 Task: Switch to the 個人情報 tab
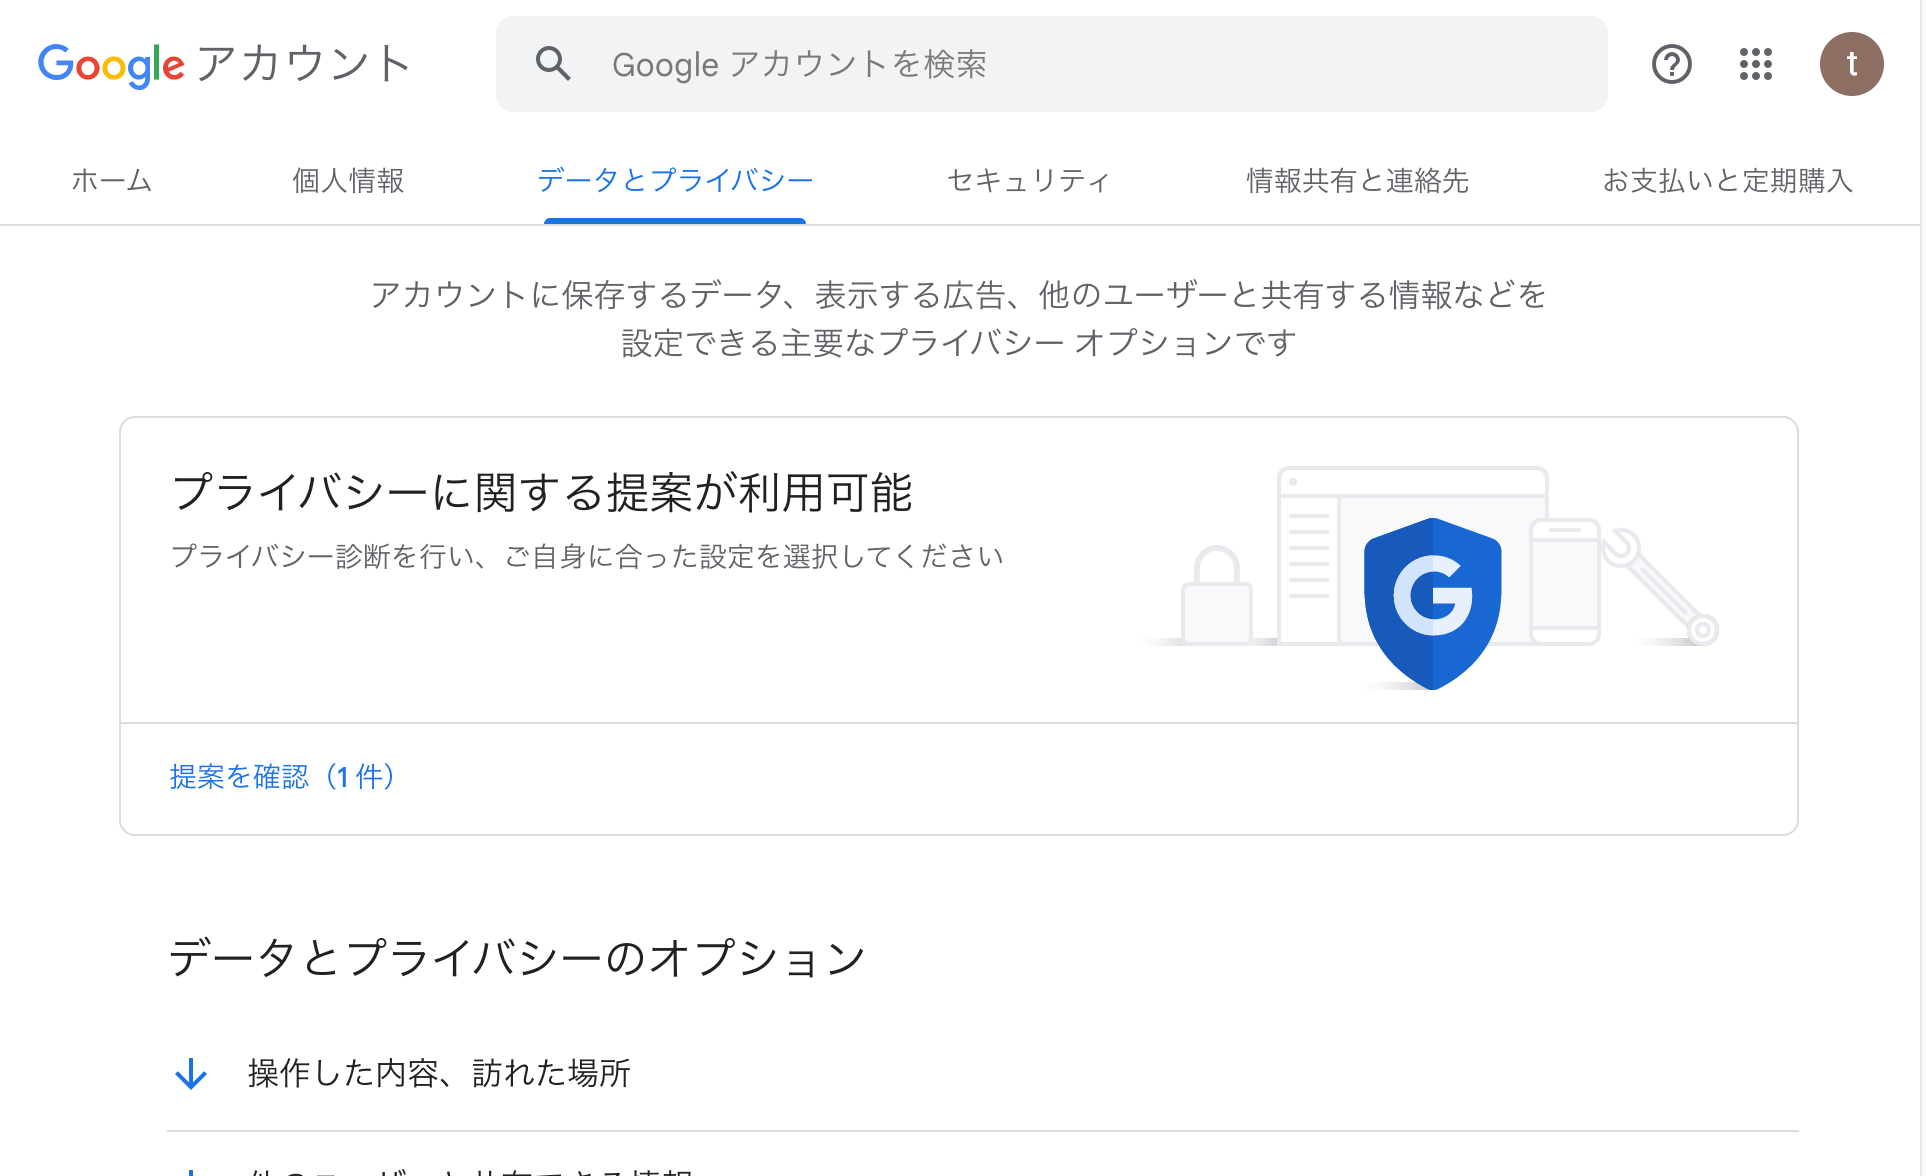(x=348, y=180)
